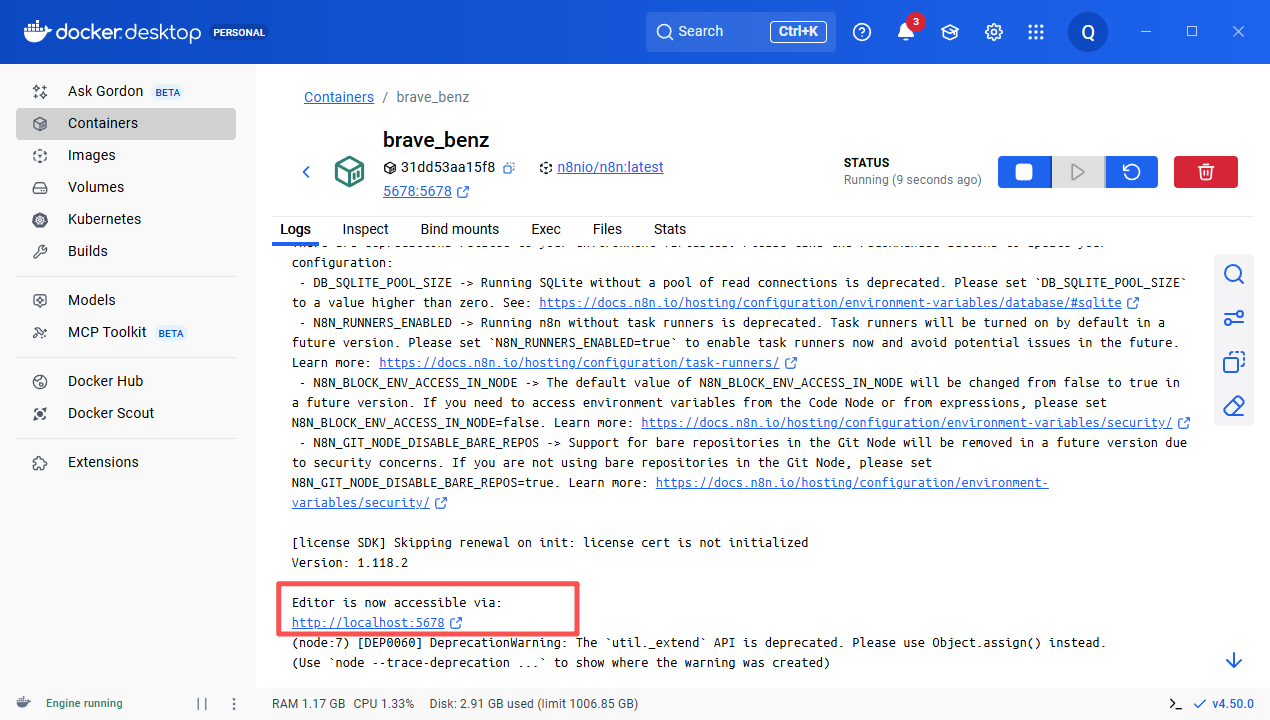Viewport: 1270px width, 720px height.
Task: Open the help question-mark icon
Action: (x=862, y=32)
